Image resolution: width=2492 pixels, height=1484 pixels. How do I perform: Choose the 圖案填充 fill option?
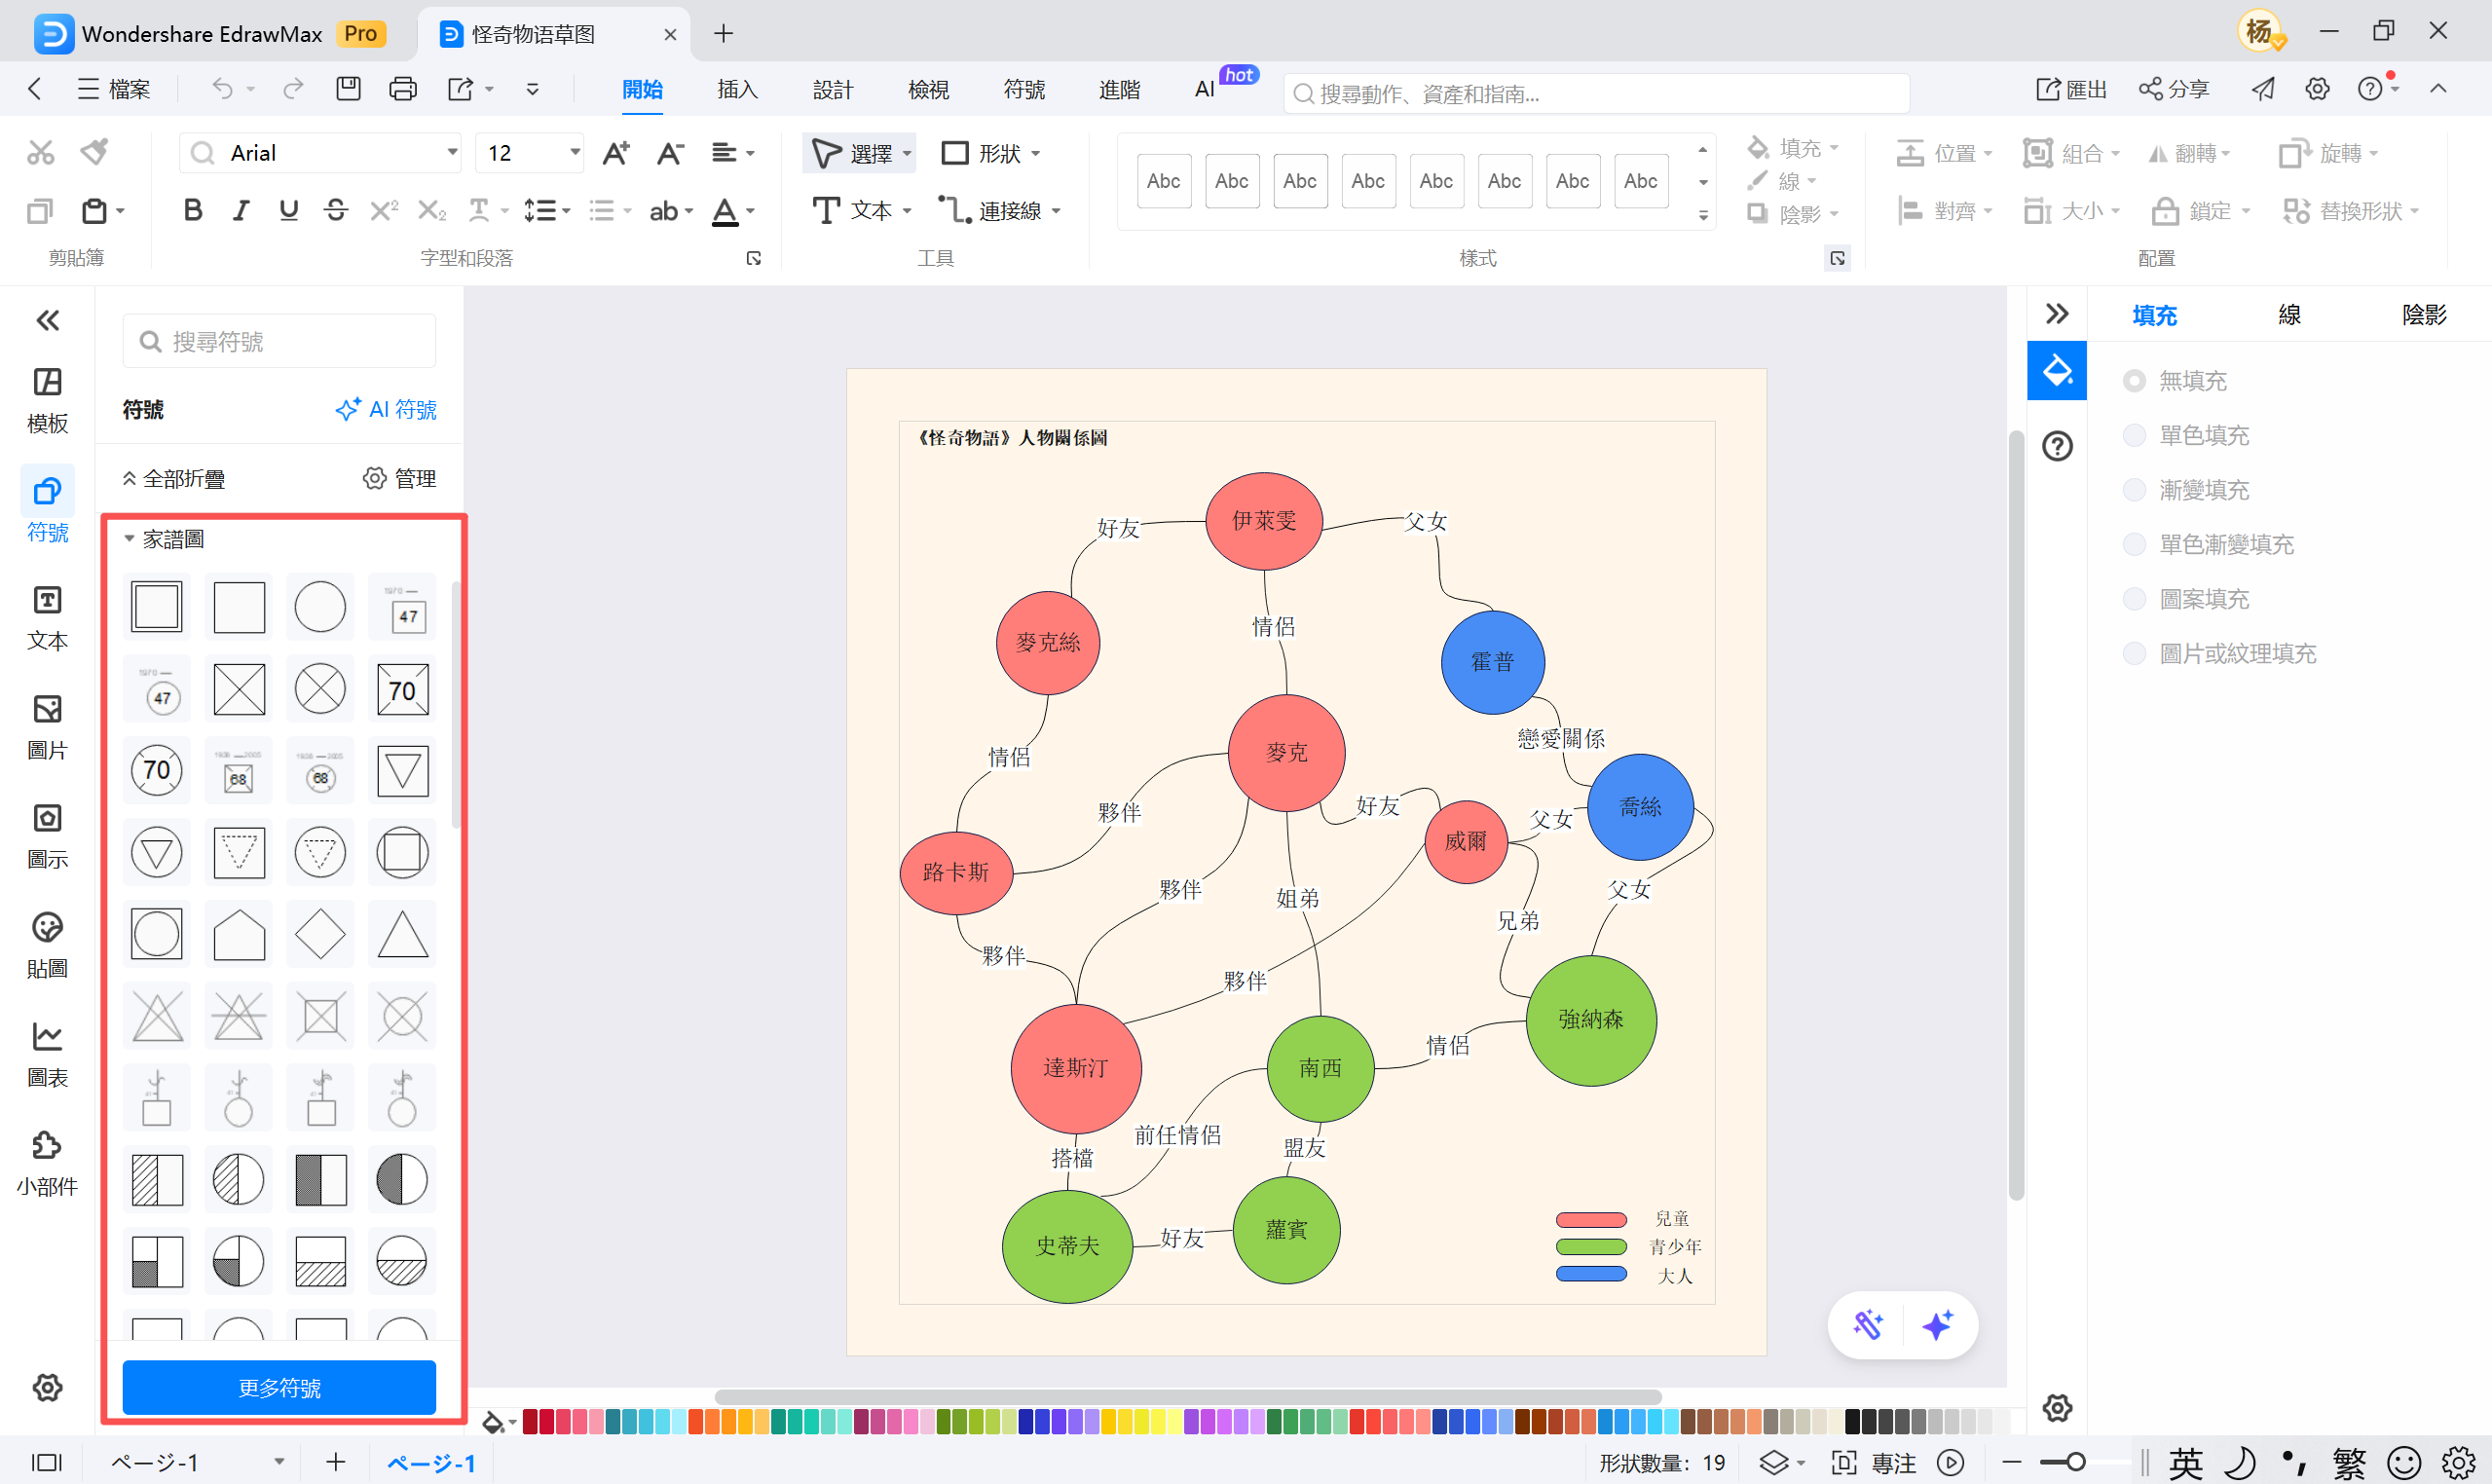pyautogui.click(x=2134, y=599)
